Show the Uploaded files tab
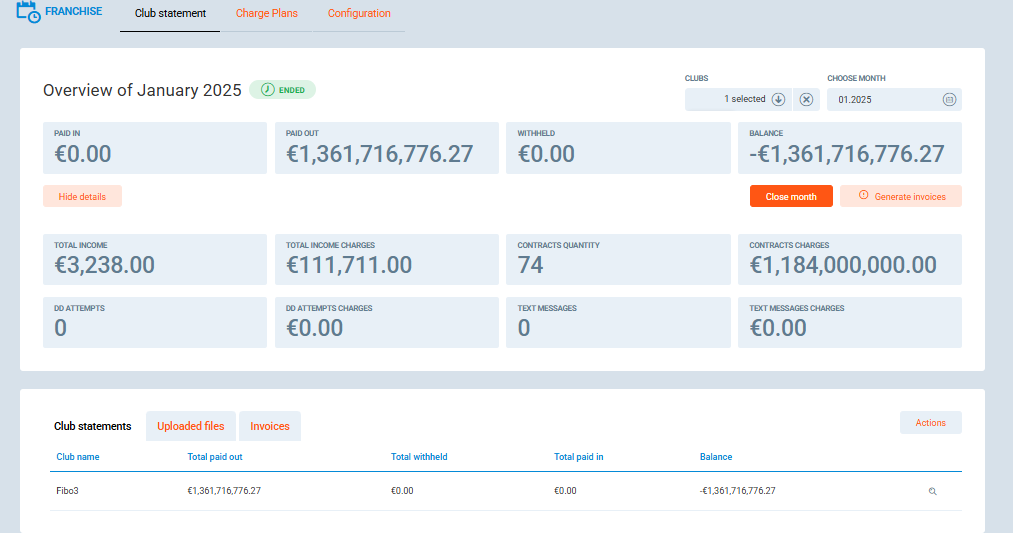Viewport: 1013px width, 533px height. [191, 426]
